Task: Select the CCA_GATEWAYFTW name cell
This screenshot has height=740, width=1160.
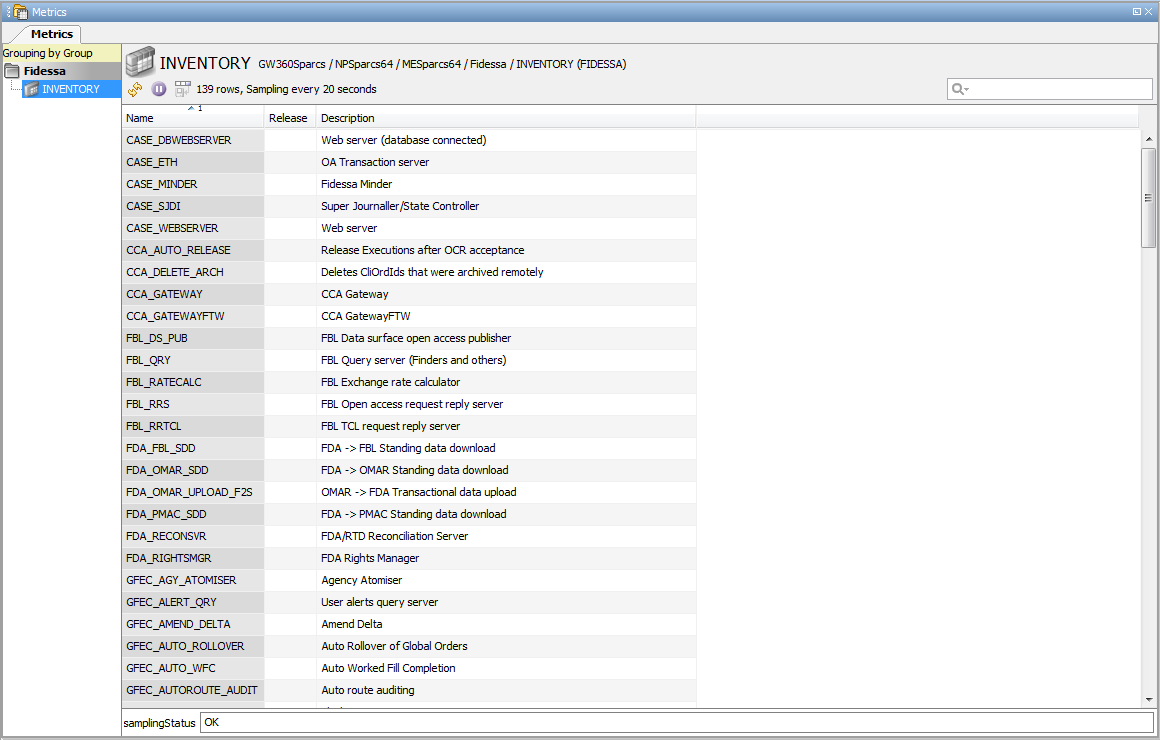Action: click(x=192, y=317)
